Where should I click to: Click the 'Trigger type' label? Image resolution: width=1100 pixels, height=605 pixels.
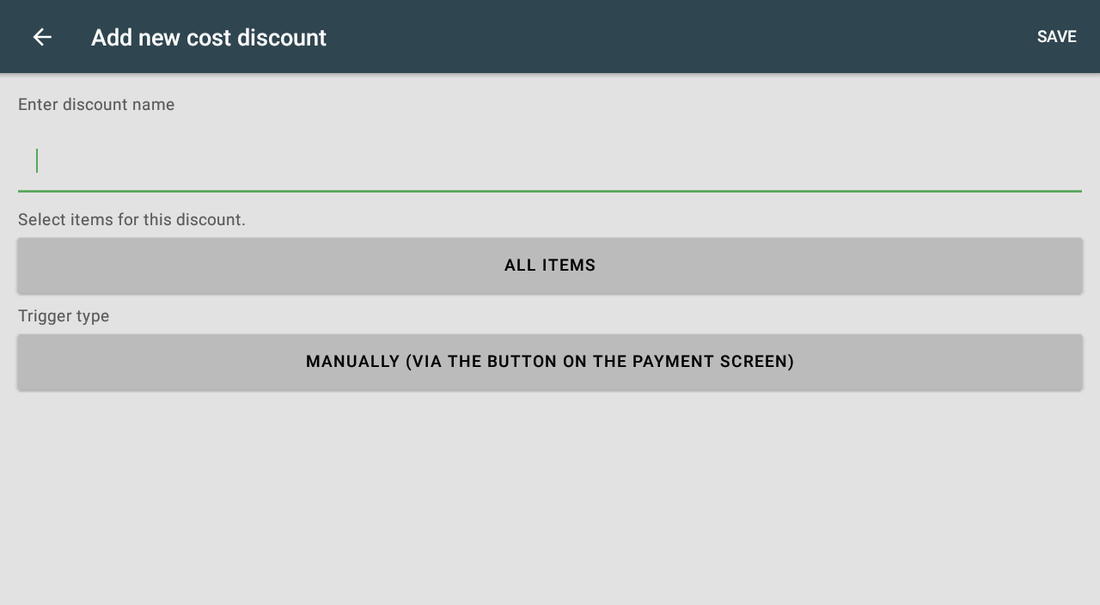64,316
